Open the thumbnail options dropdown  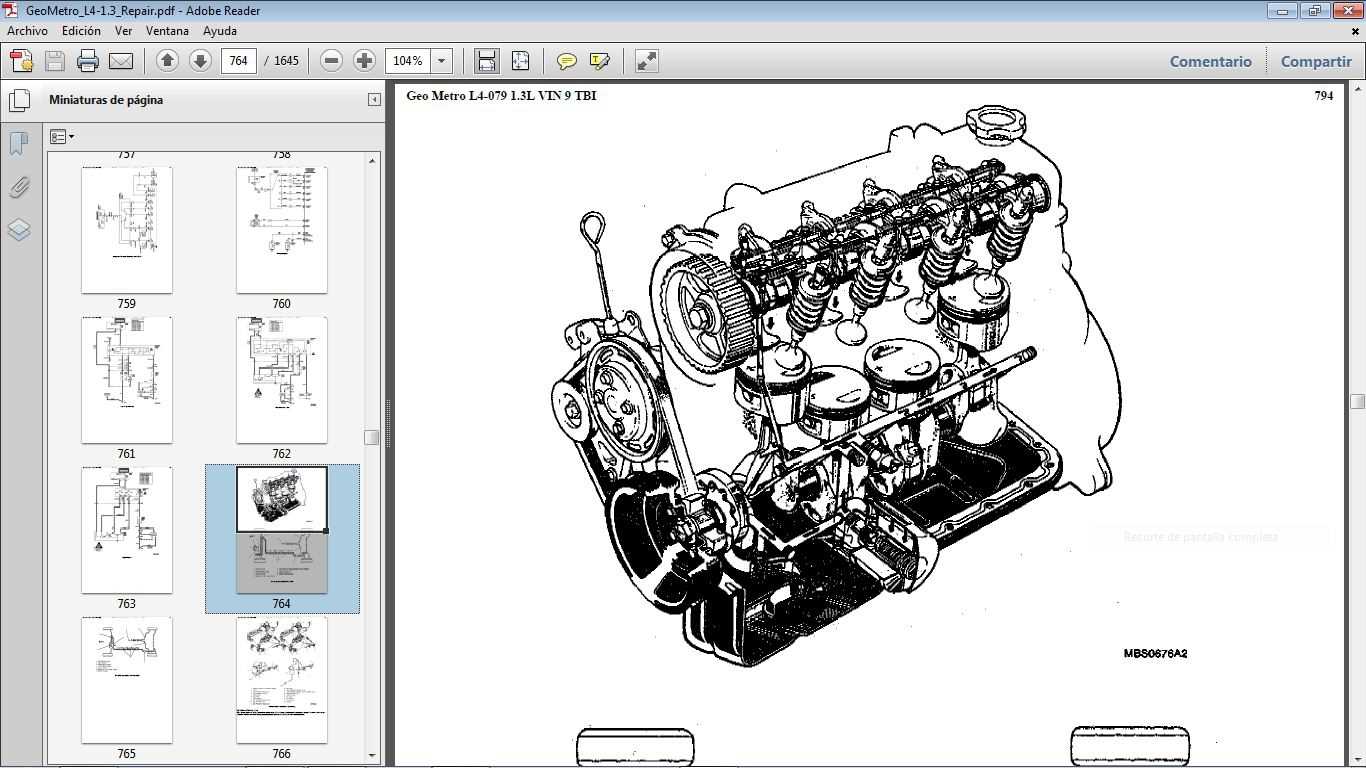pos(62,137)
